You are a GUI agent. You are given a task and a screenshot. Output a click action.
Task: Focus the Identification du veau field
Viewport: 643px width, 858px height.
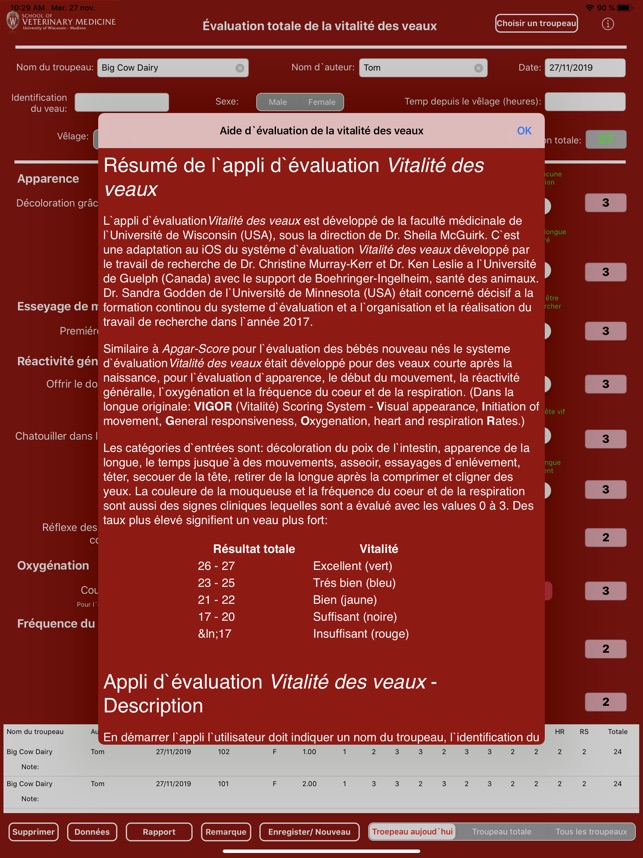pos(121,102)
